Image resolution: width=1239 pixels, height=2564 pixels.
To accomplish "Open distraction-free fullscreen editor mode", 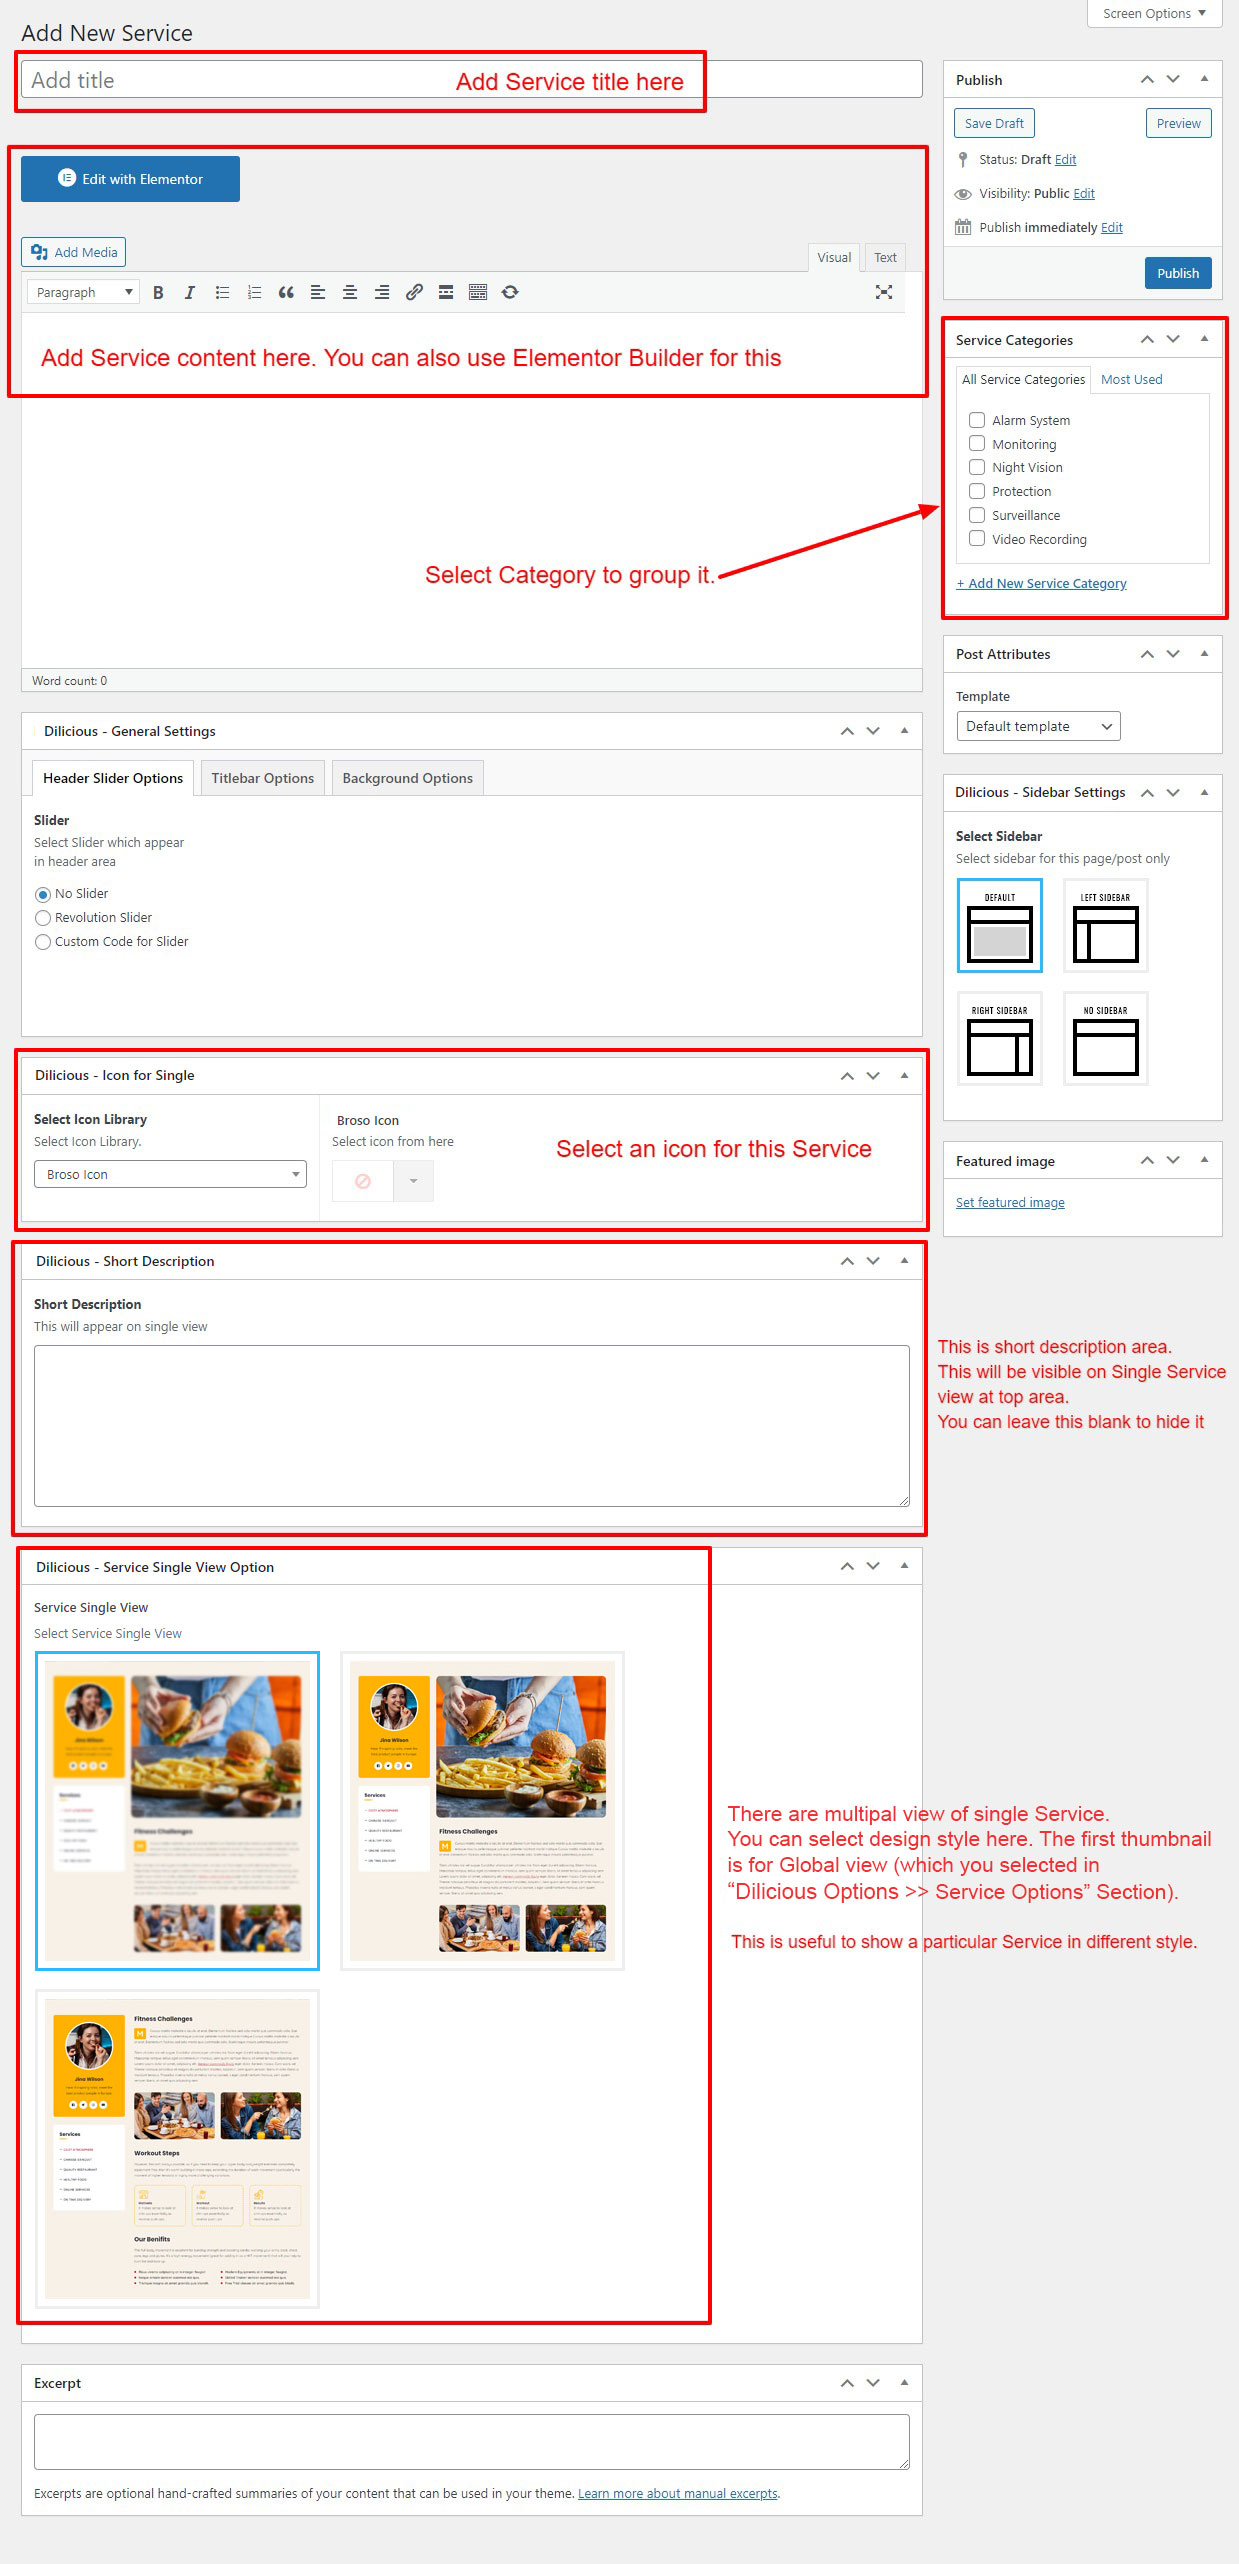I will click(883, 292).
